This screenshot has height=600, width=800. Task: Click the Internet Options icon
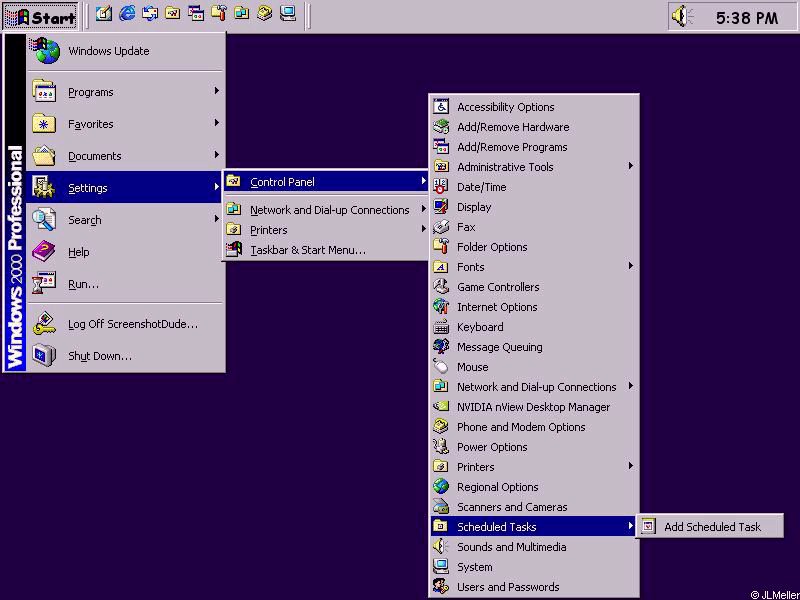tap(441, 307)
